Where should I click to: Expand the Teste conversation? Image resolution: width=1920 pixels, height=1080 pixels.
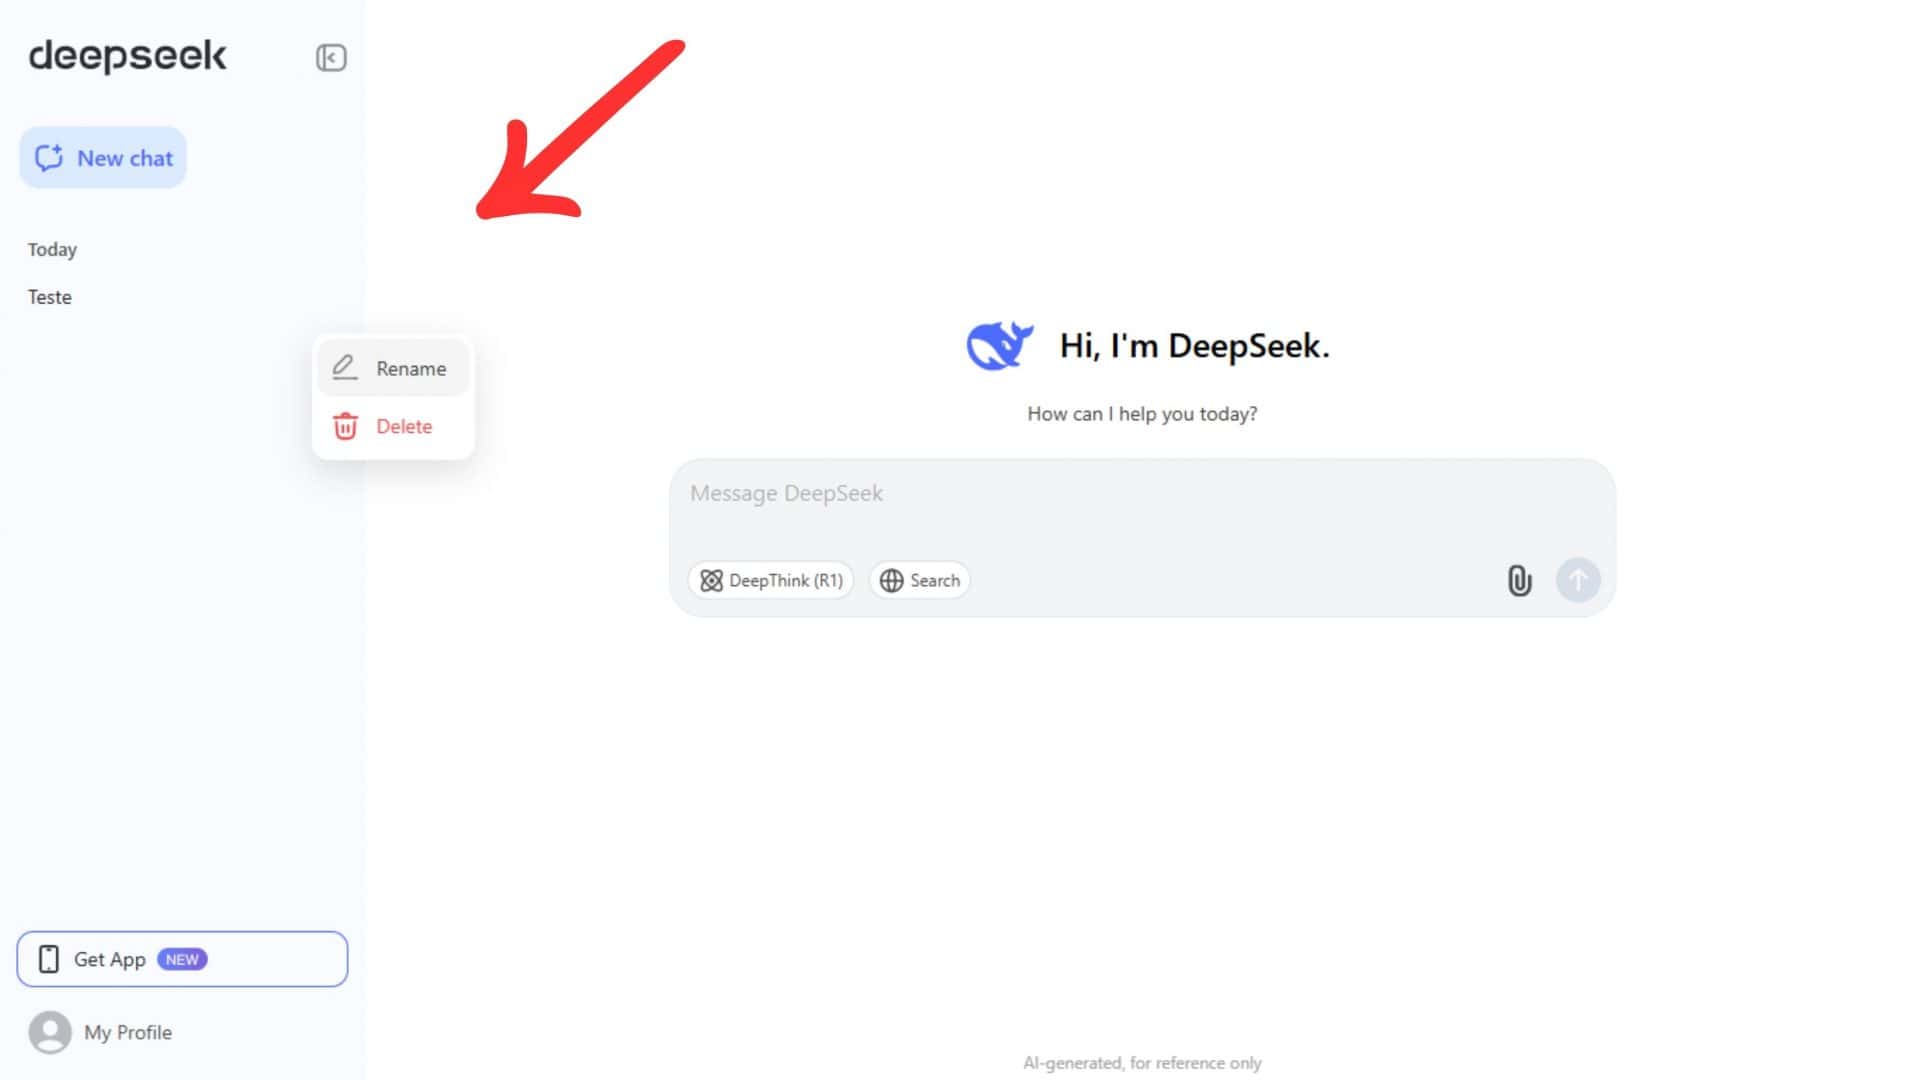(x=49, y=296)
